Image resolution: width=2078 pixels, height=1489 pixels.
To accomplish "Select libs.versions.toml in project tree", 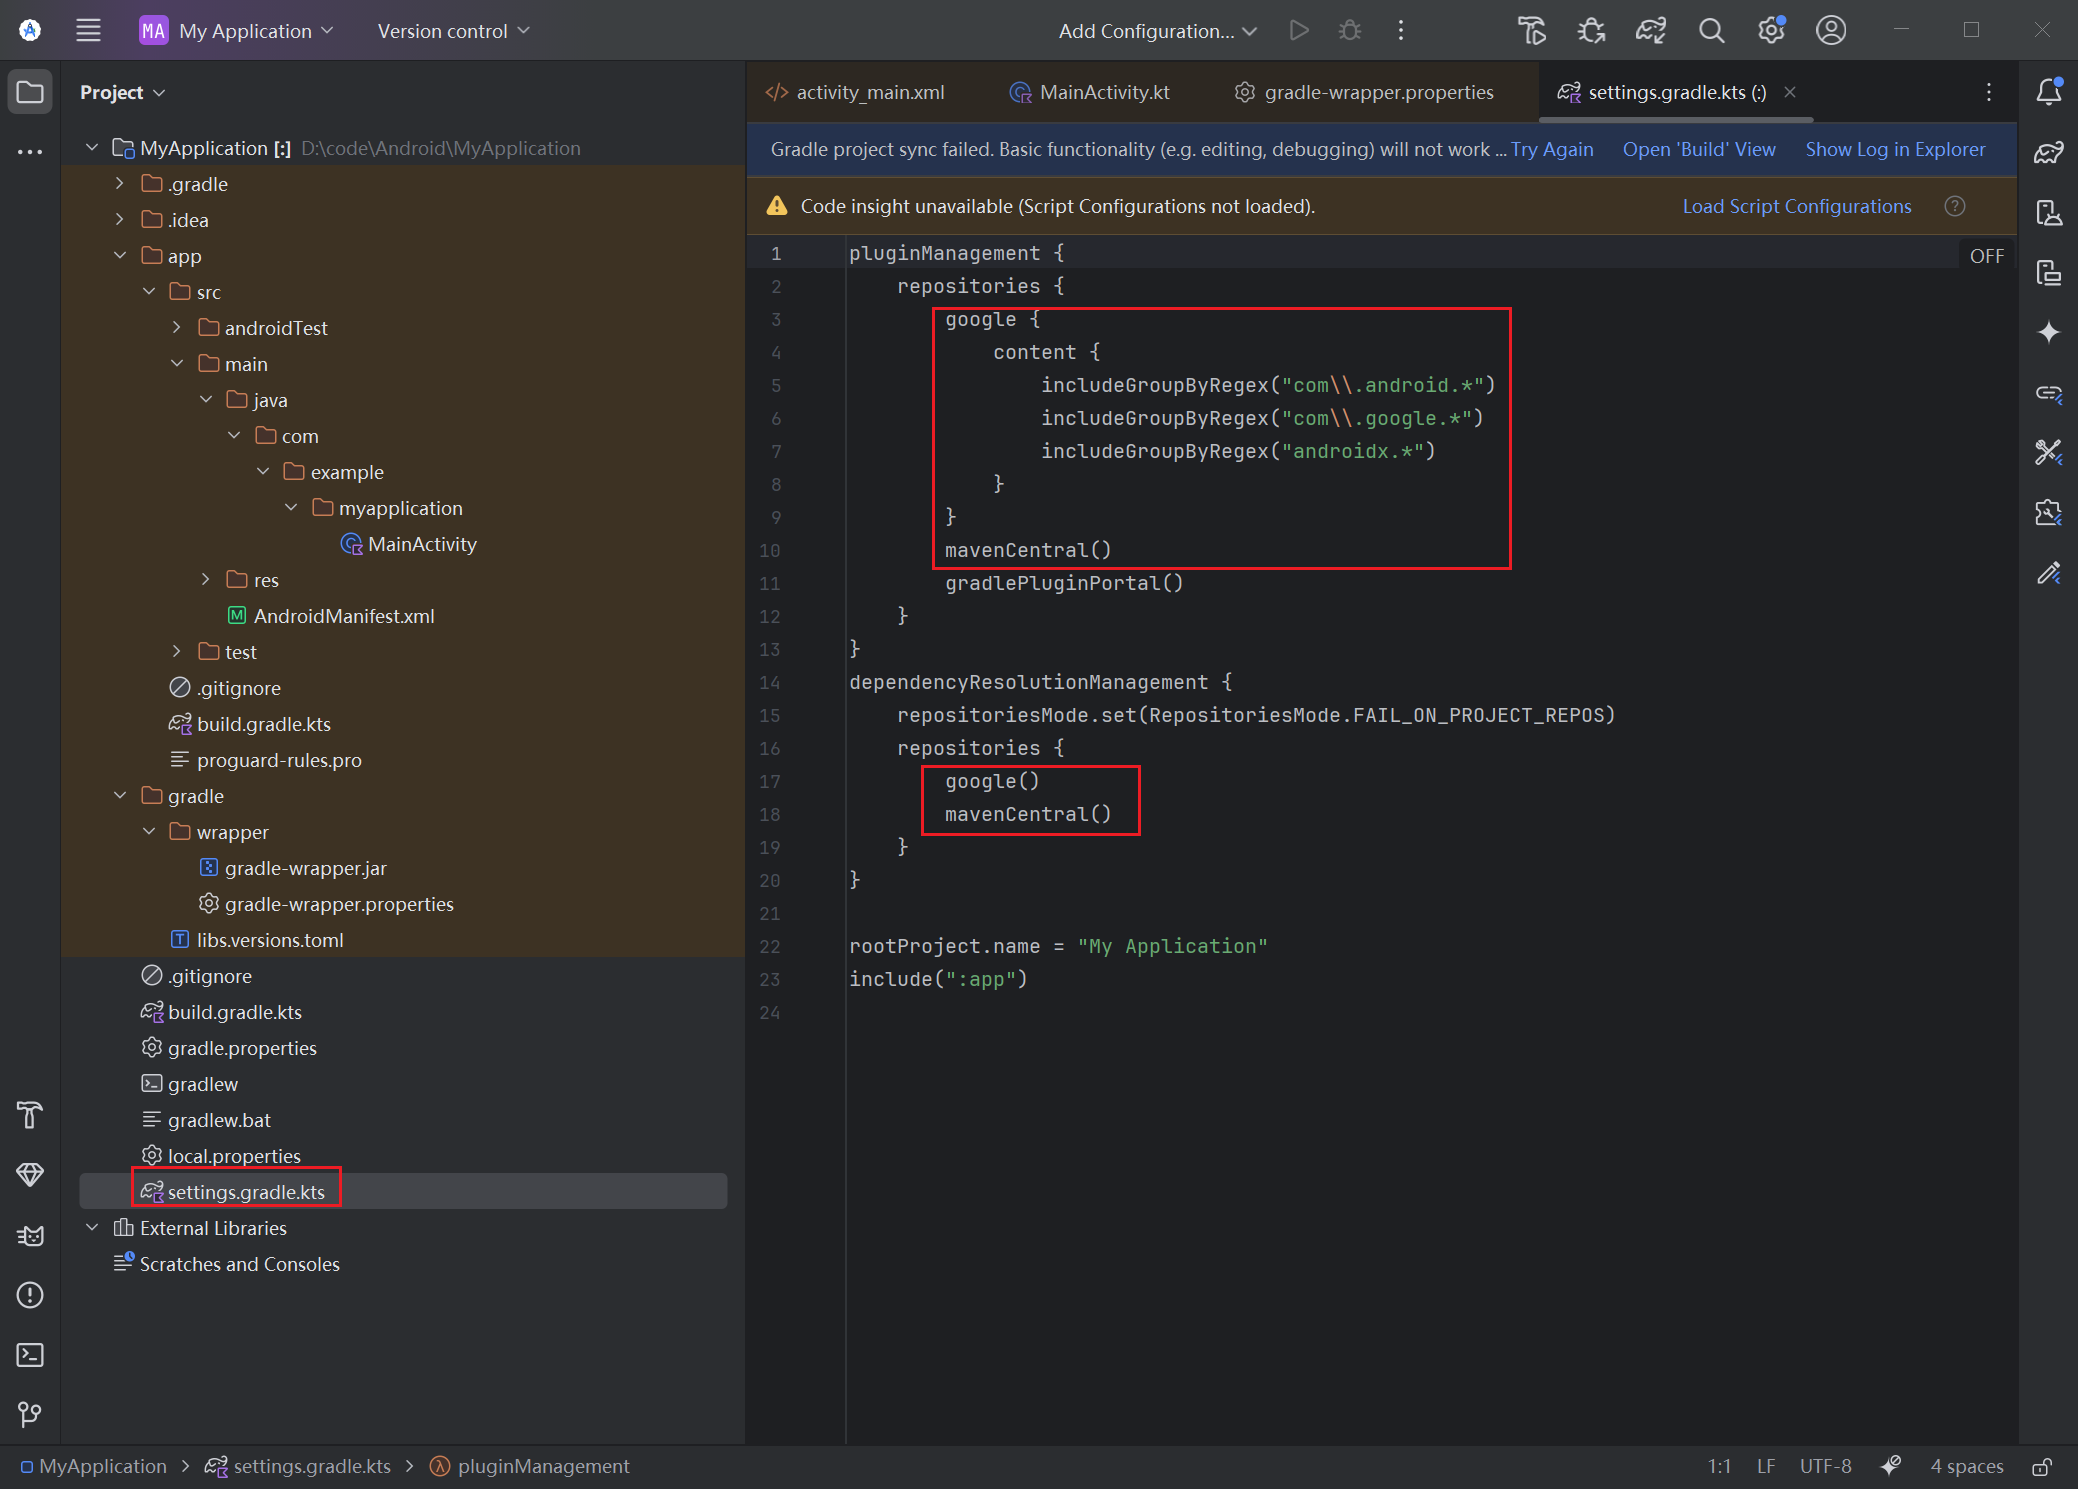I will [269, 940].
